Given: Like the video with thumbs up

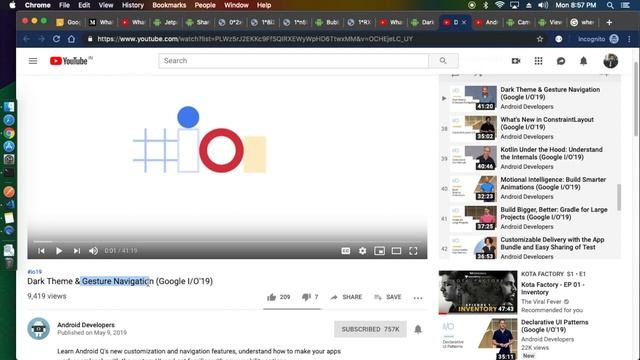Looking at the screenshot, I should point(272,297).
